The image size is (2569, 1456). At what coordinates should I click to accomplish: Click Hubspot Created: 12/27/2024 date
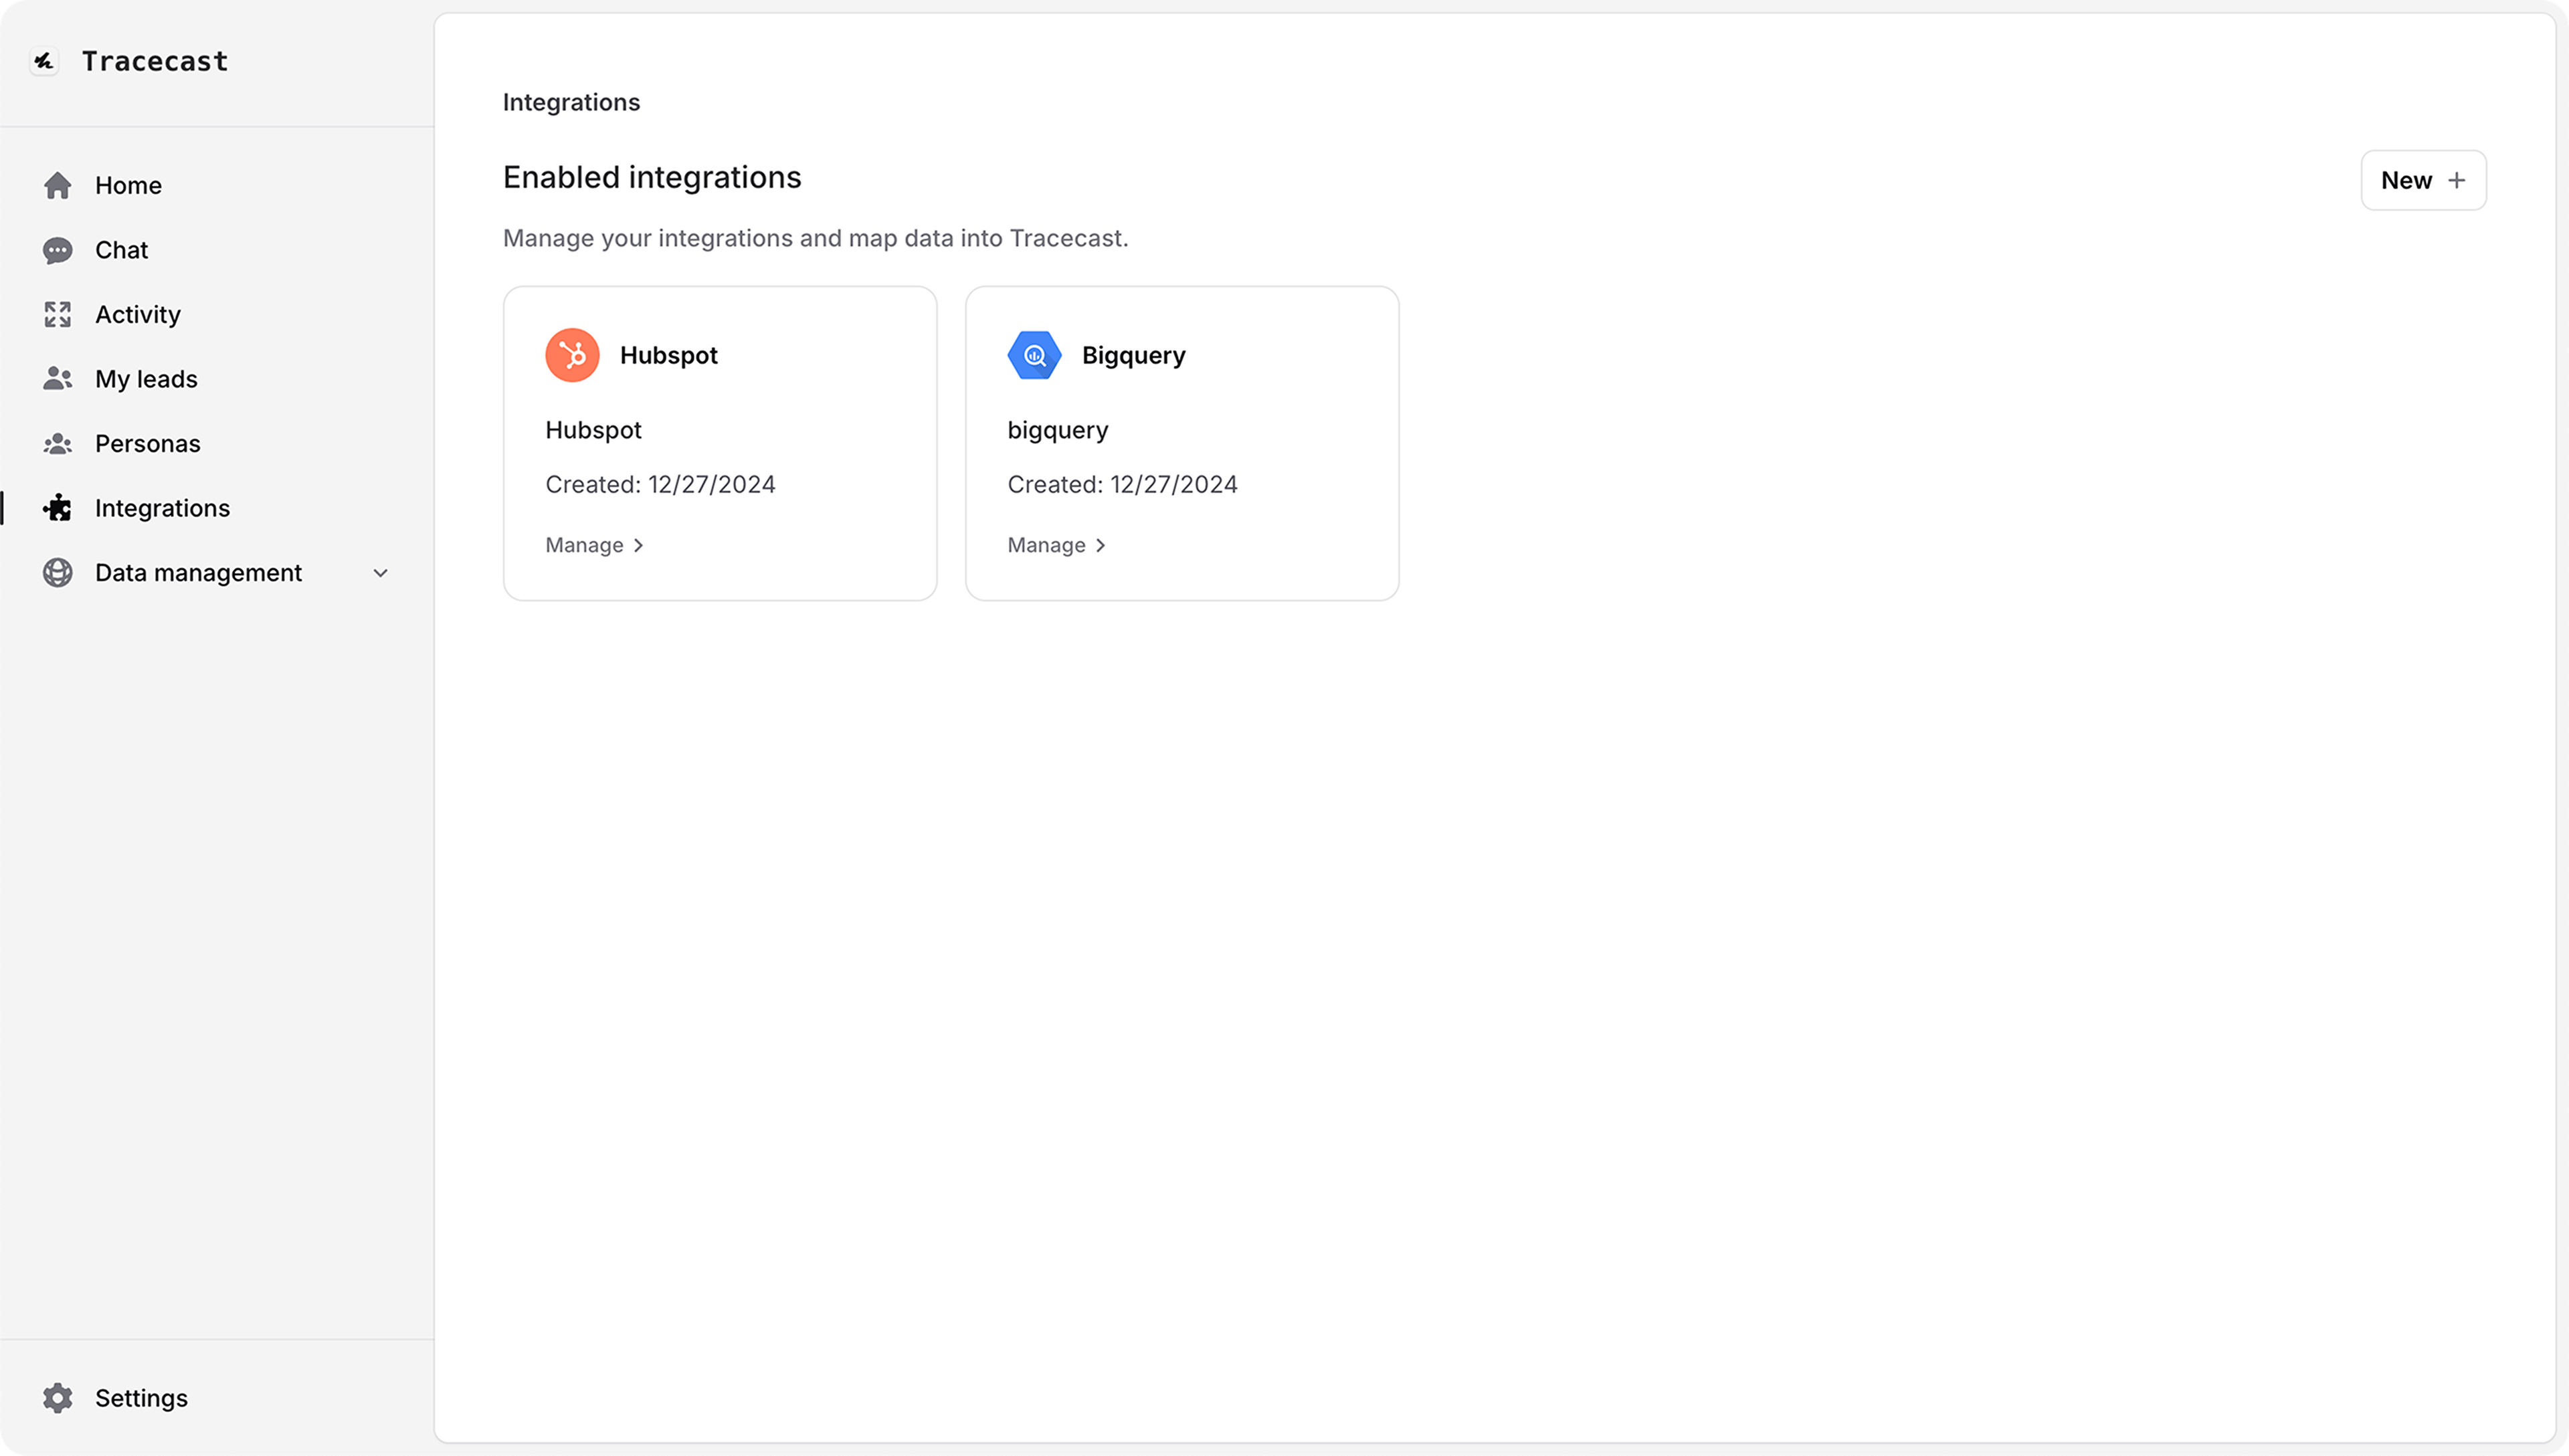click(660, 484)
